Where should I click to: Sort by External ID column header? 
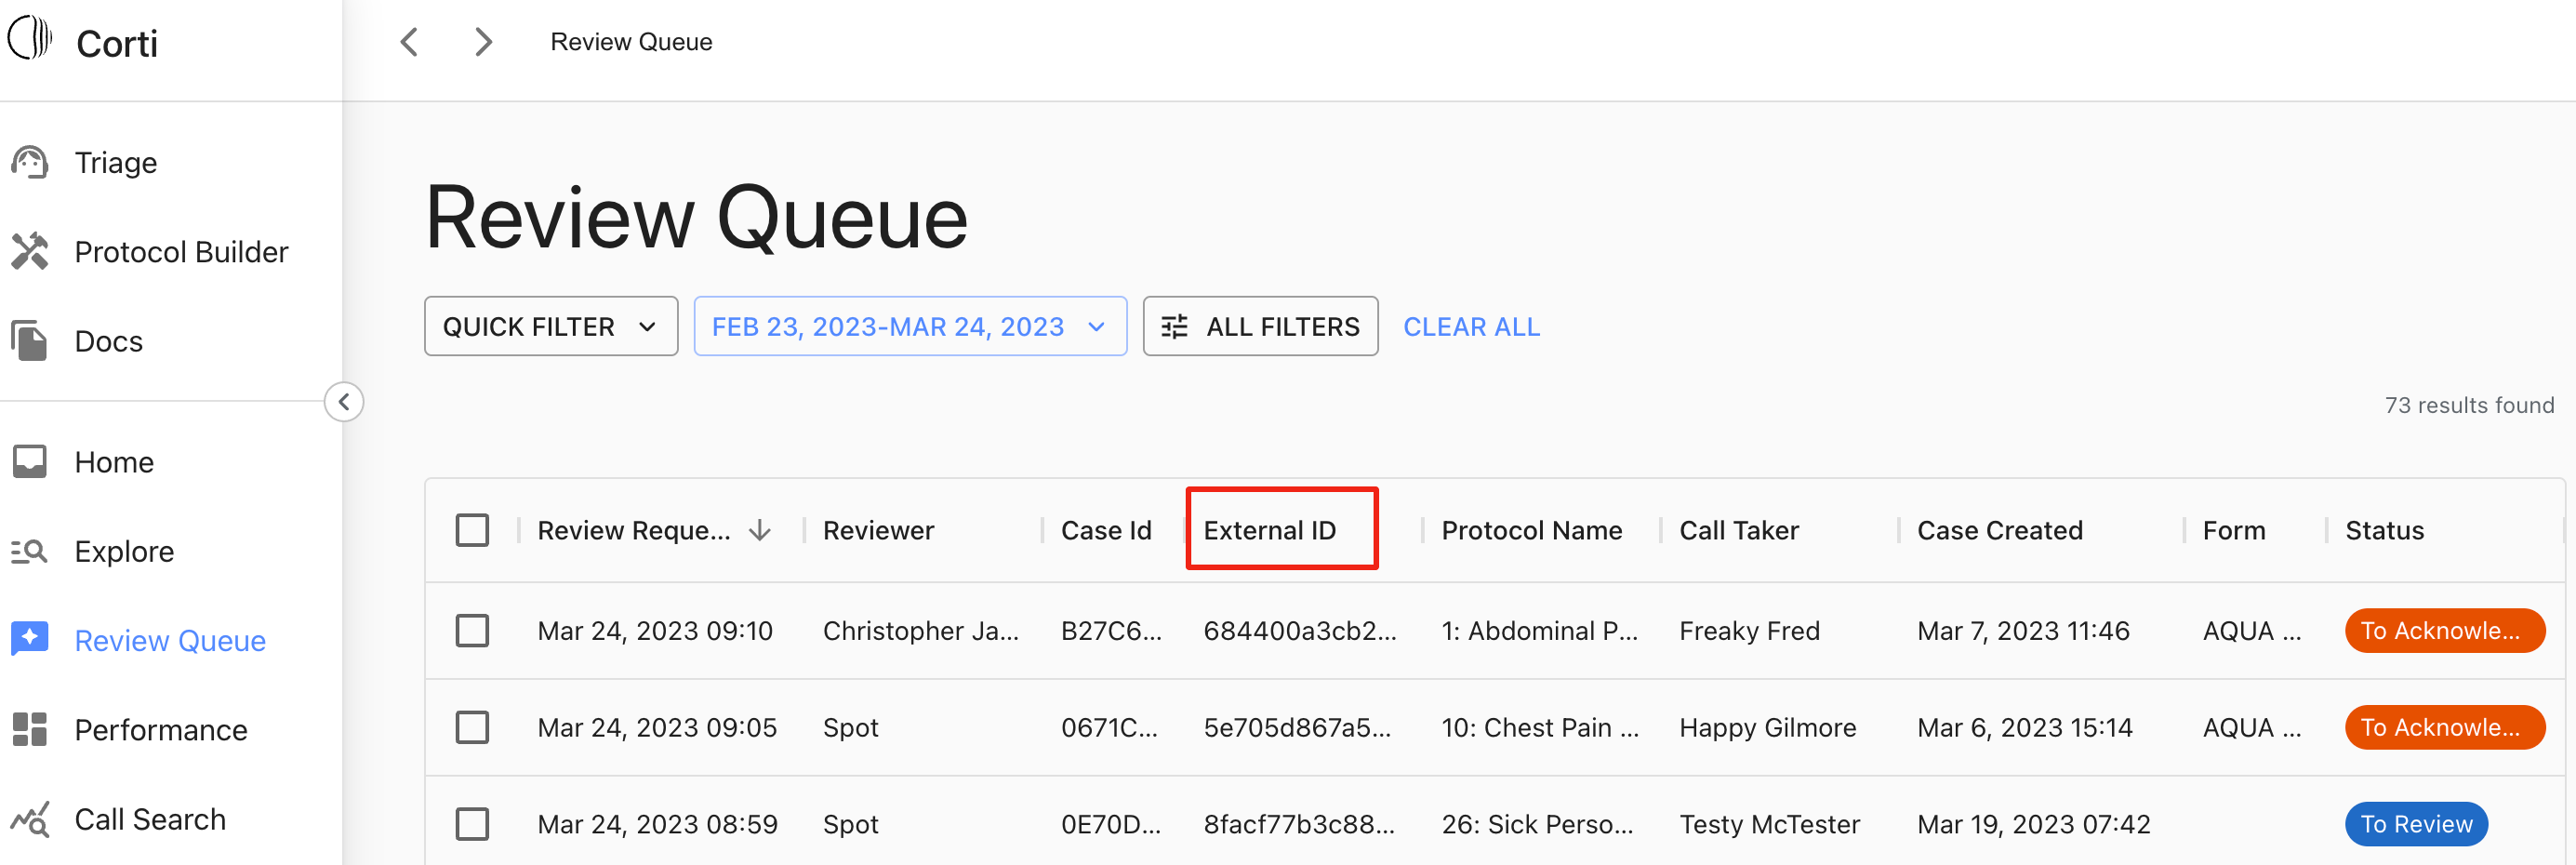tap(1269, 530)
